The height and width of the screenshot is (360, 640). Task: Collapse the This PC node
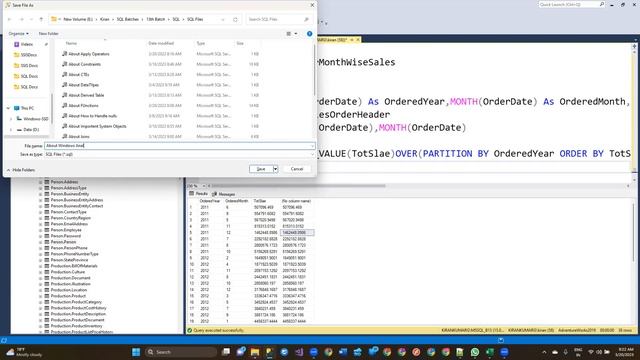click(x=8, y=108)
